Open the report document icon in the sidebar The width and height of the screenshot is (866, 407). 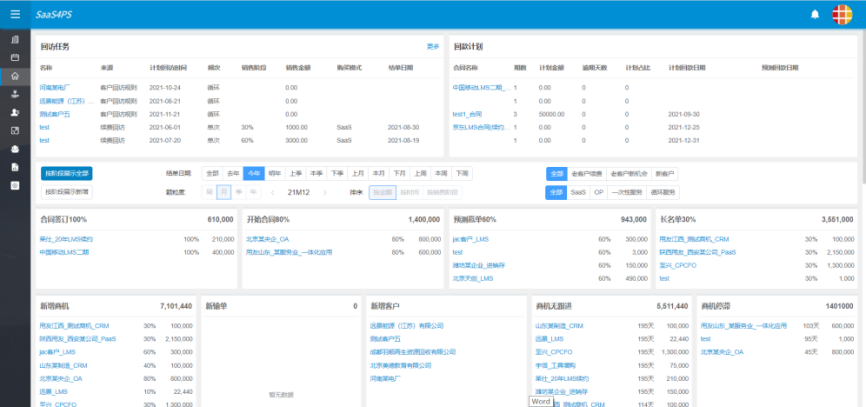(x=15, y=167)
